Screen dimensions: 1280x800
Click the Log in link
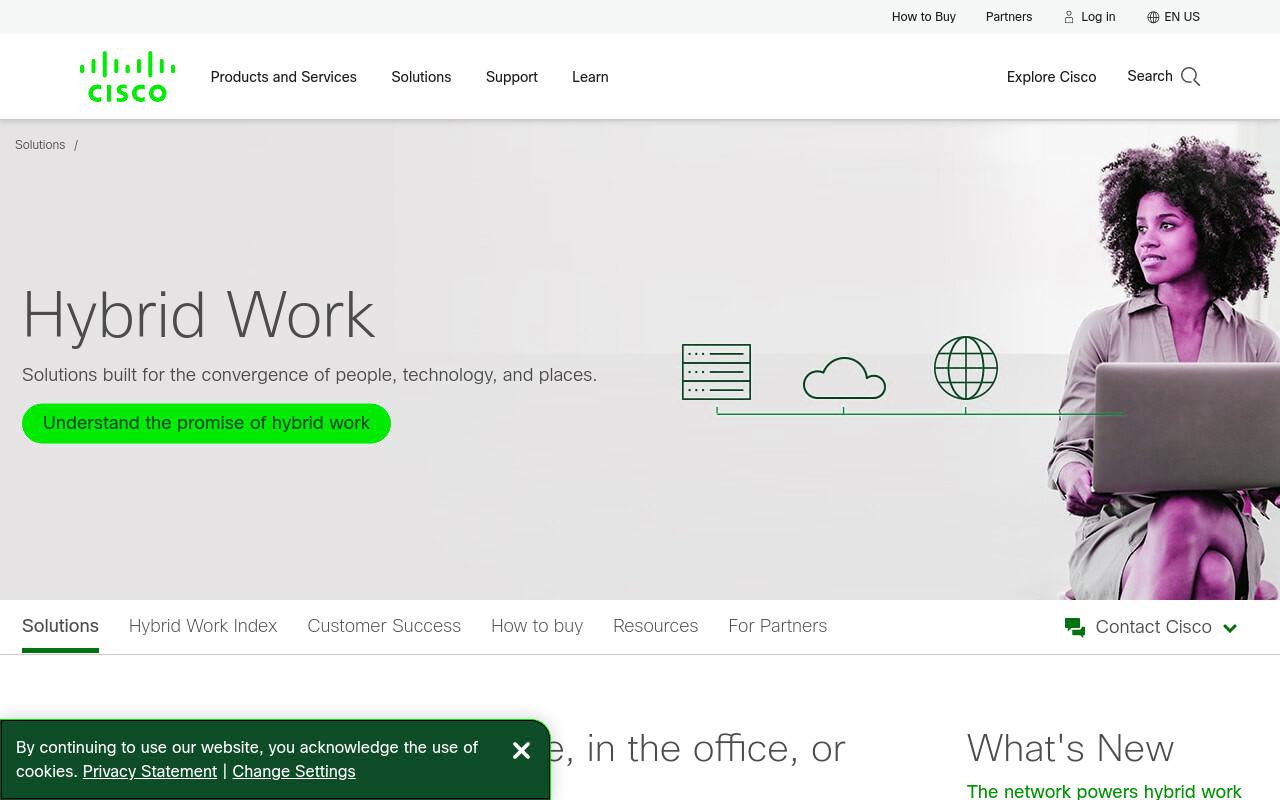point(1098,17)
